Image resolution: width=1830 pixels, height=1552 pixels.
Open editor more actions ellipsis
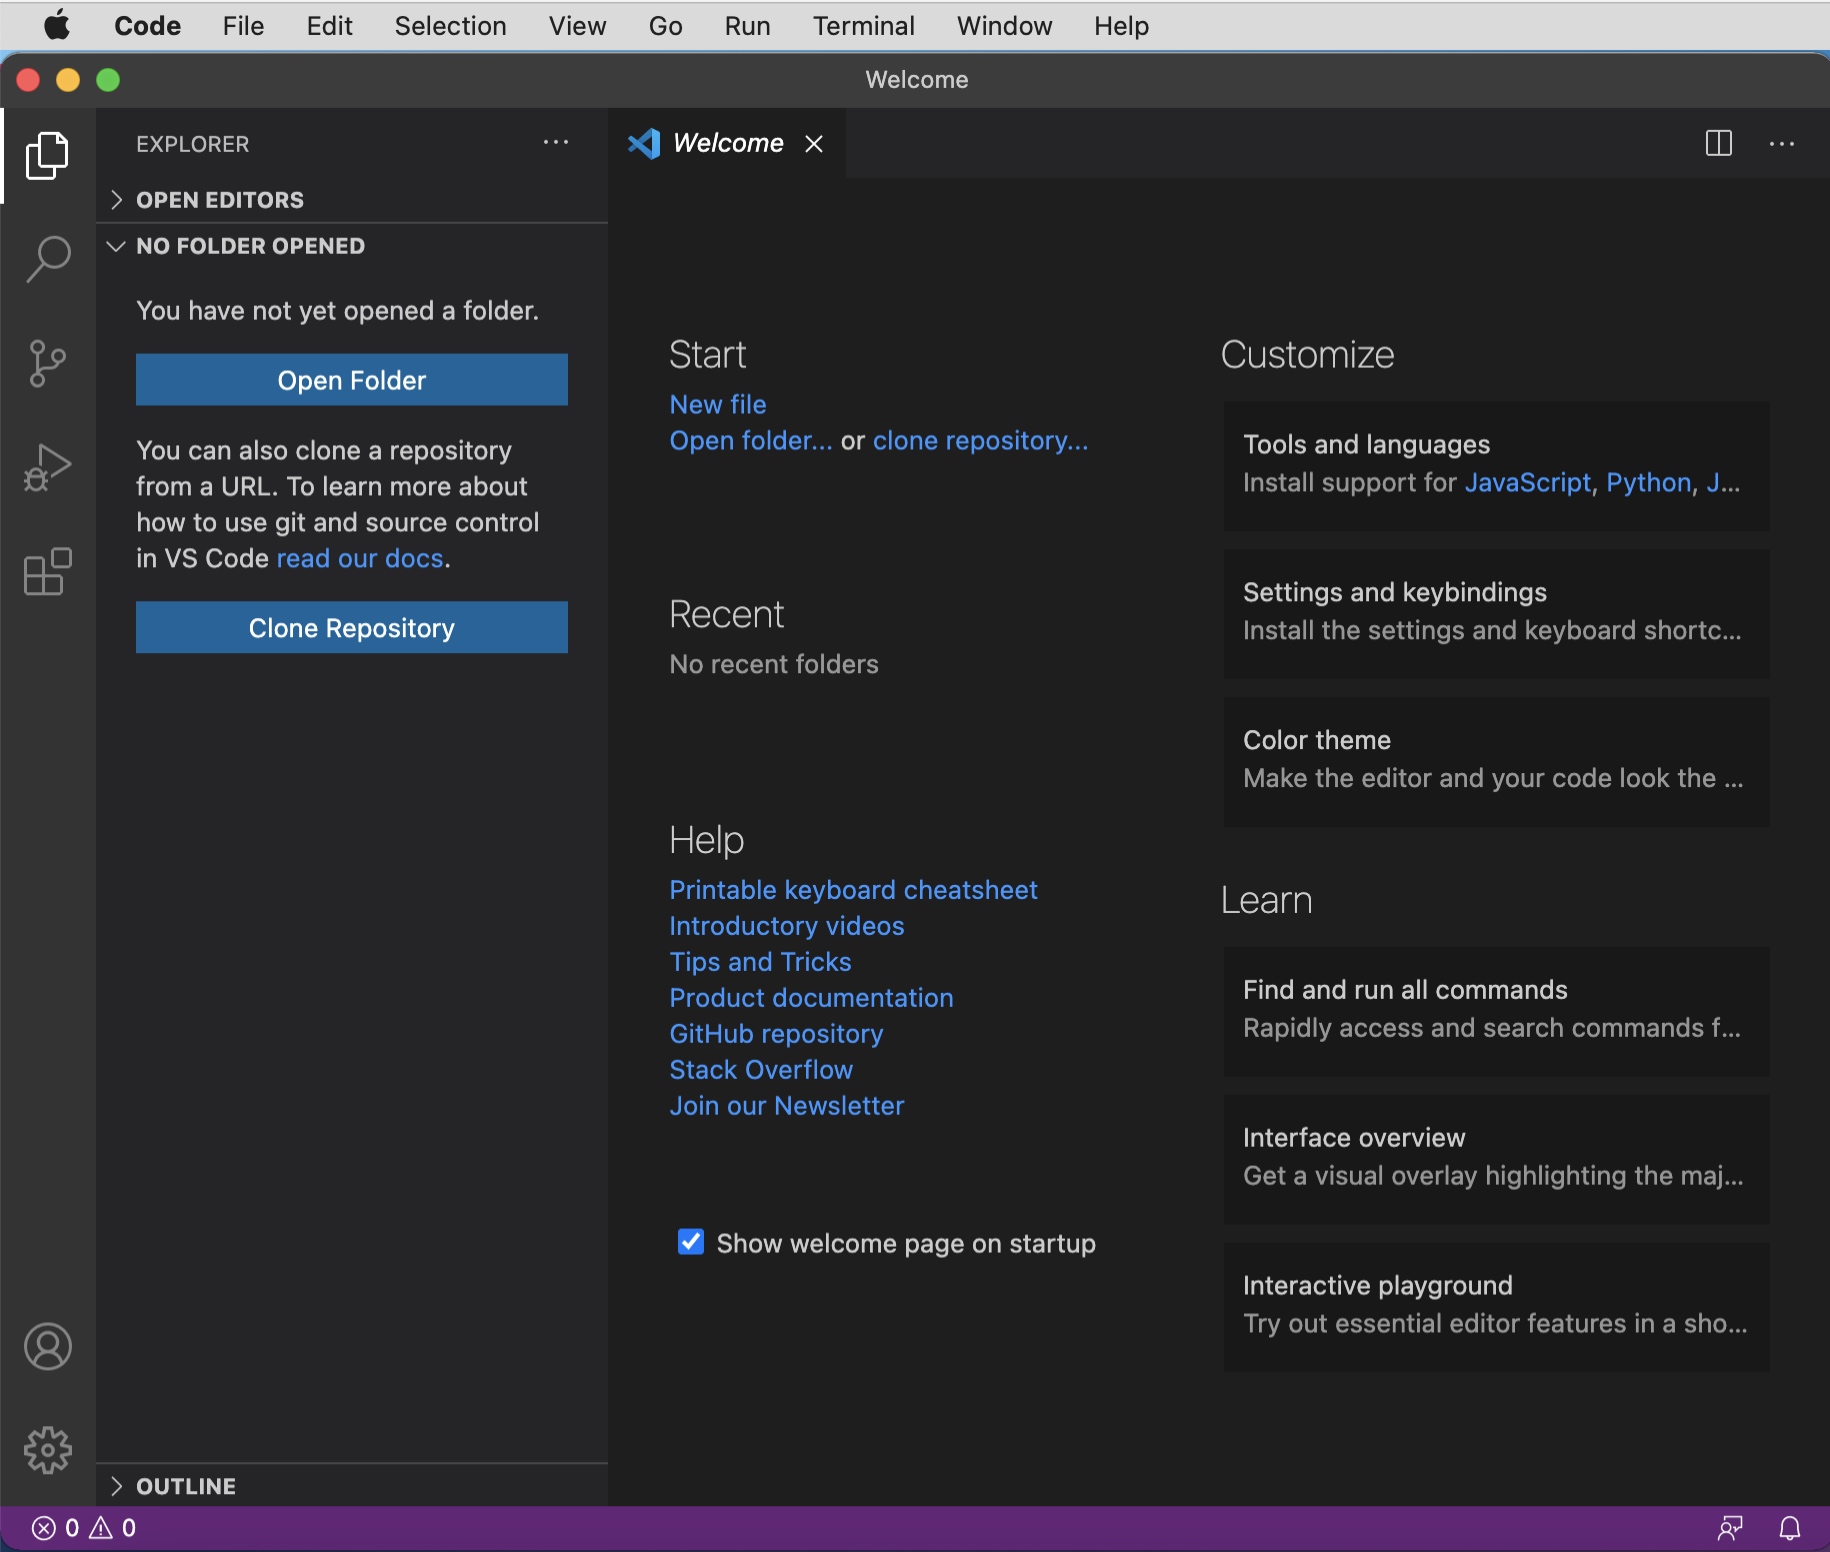tap(1782, 143)
